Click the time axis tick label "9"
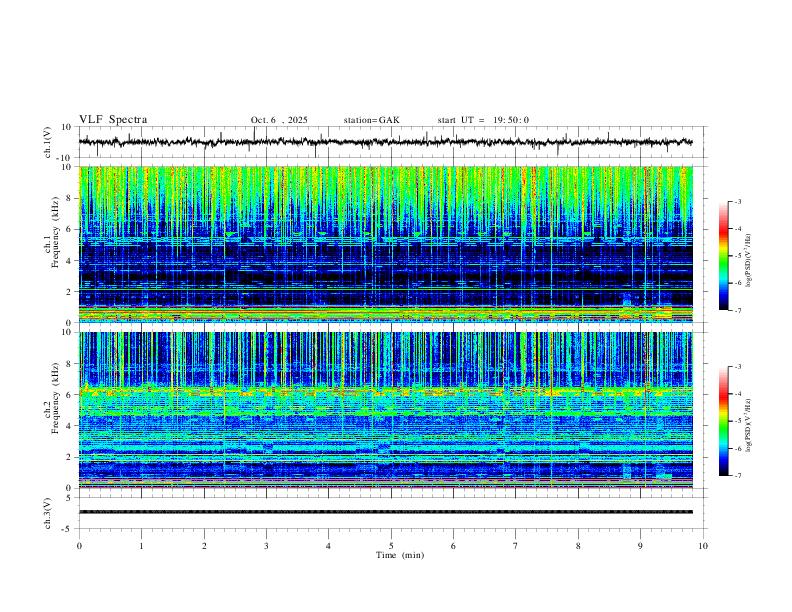The image size is (792, 612). (640, 546)
